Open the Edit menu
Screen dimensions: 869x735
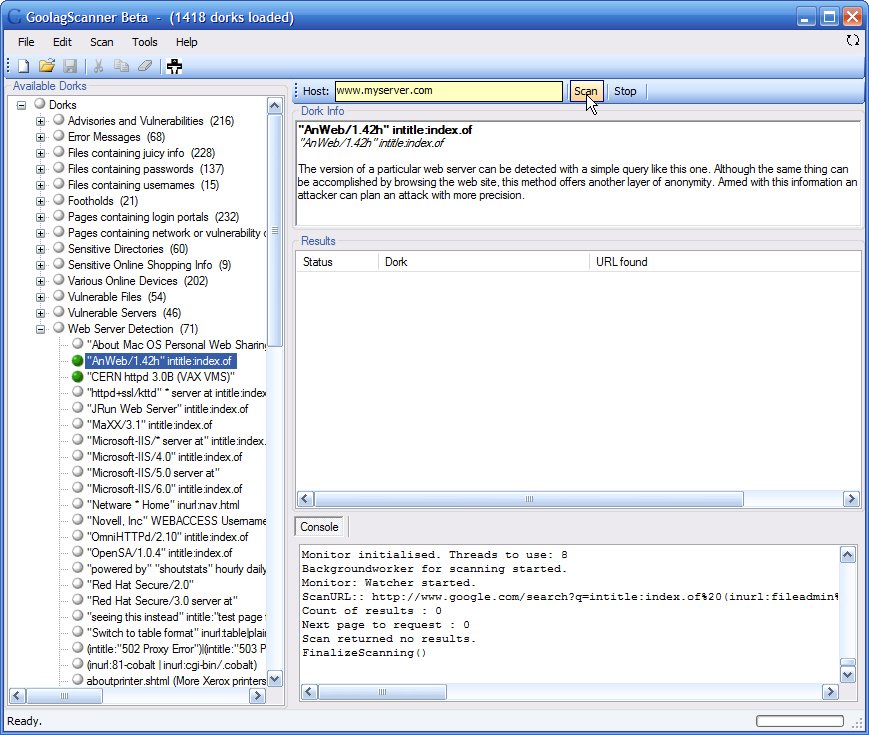click(62, 42)
